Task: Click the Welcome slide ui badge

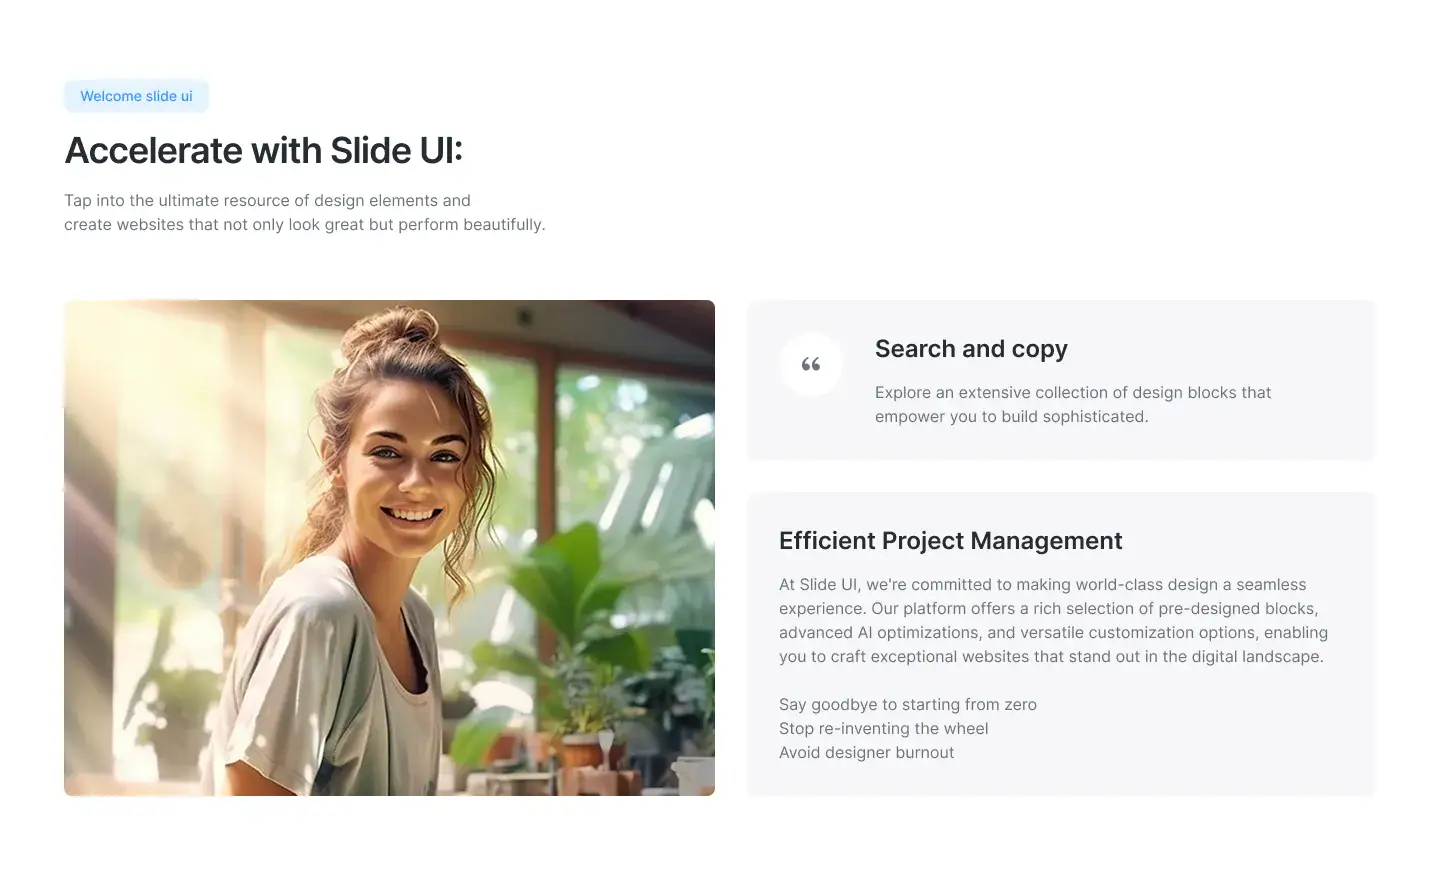Action: tap(136, 96)
